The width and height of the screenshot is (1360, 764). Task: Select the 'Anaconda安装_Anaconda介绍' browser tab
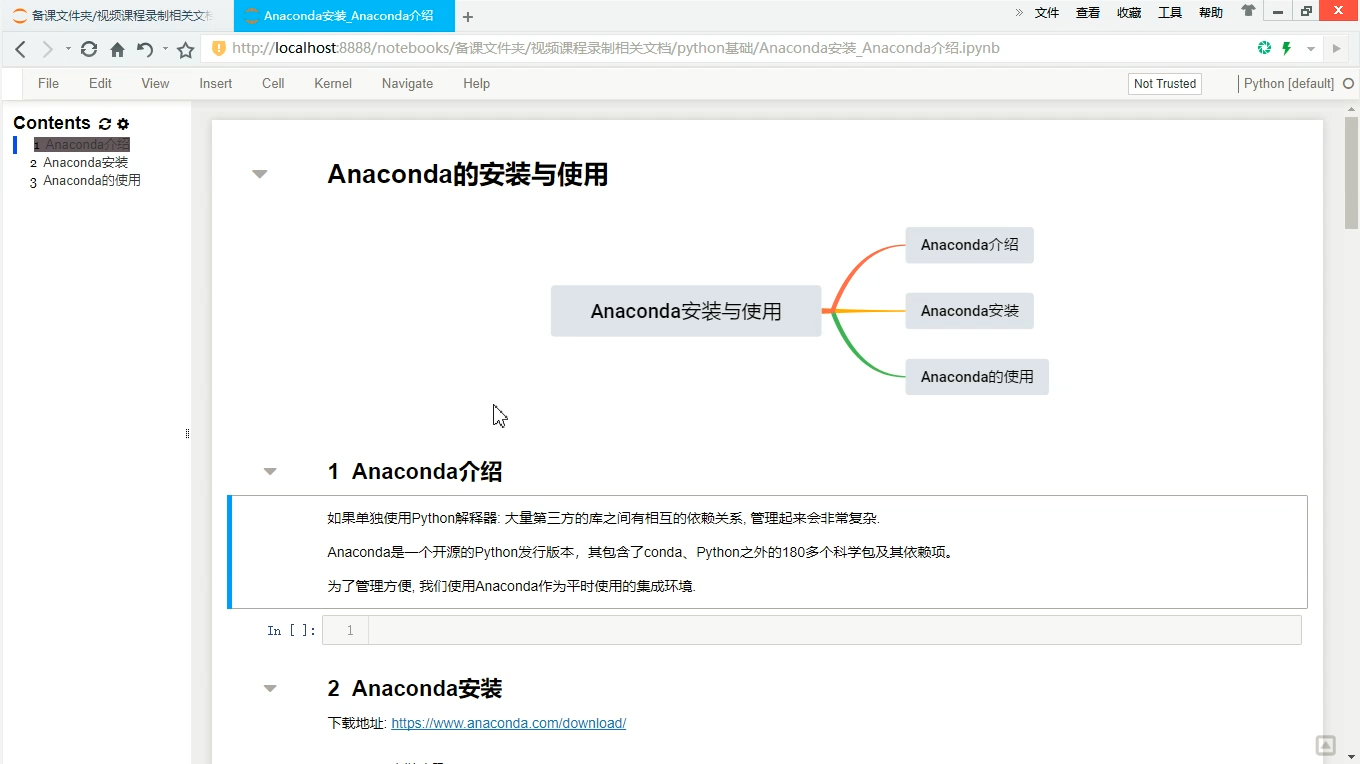click(344, 16)
